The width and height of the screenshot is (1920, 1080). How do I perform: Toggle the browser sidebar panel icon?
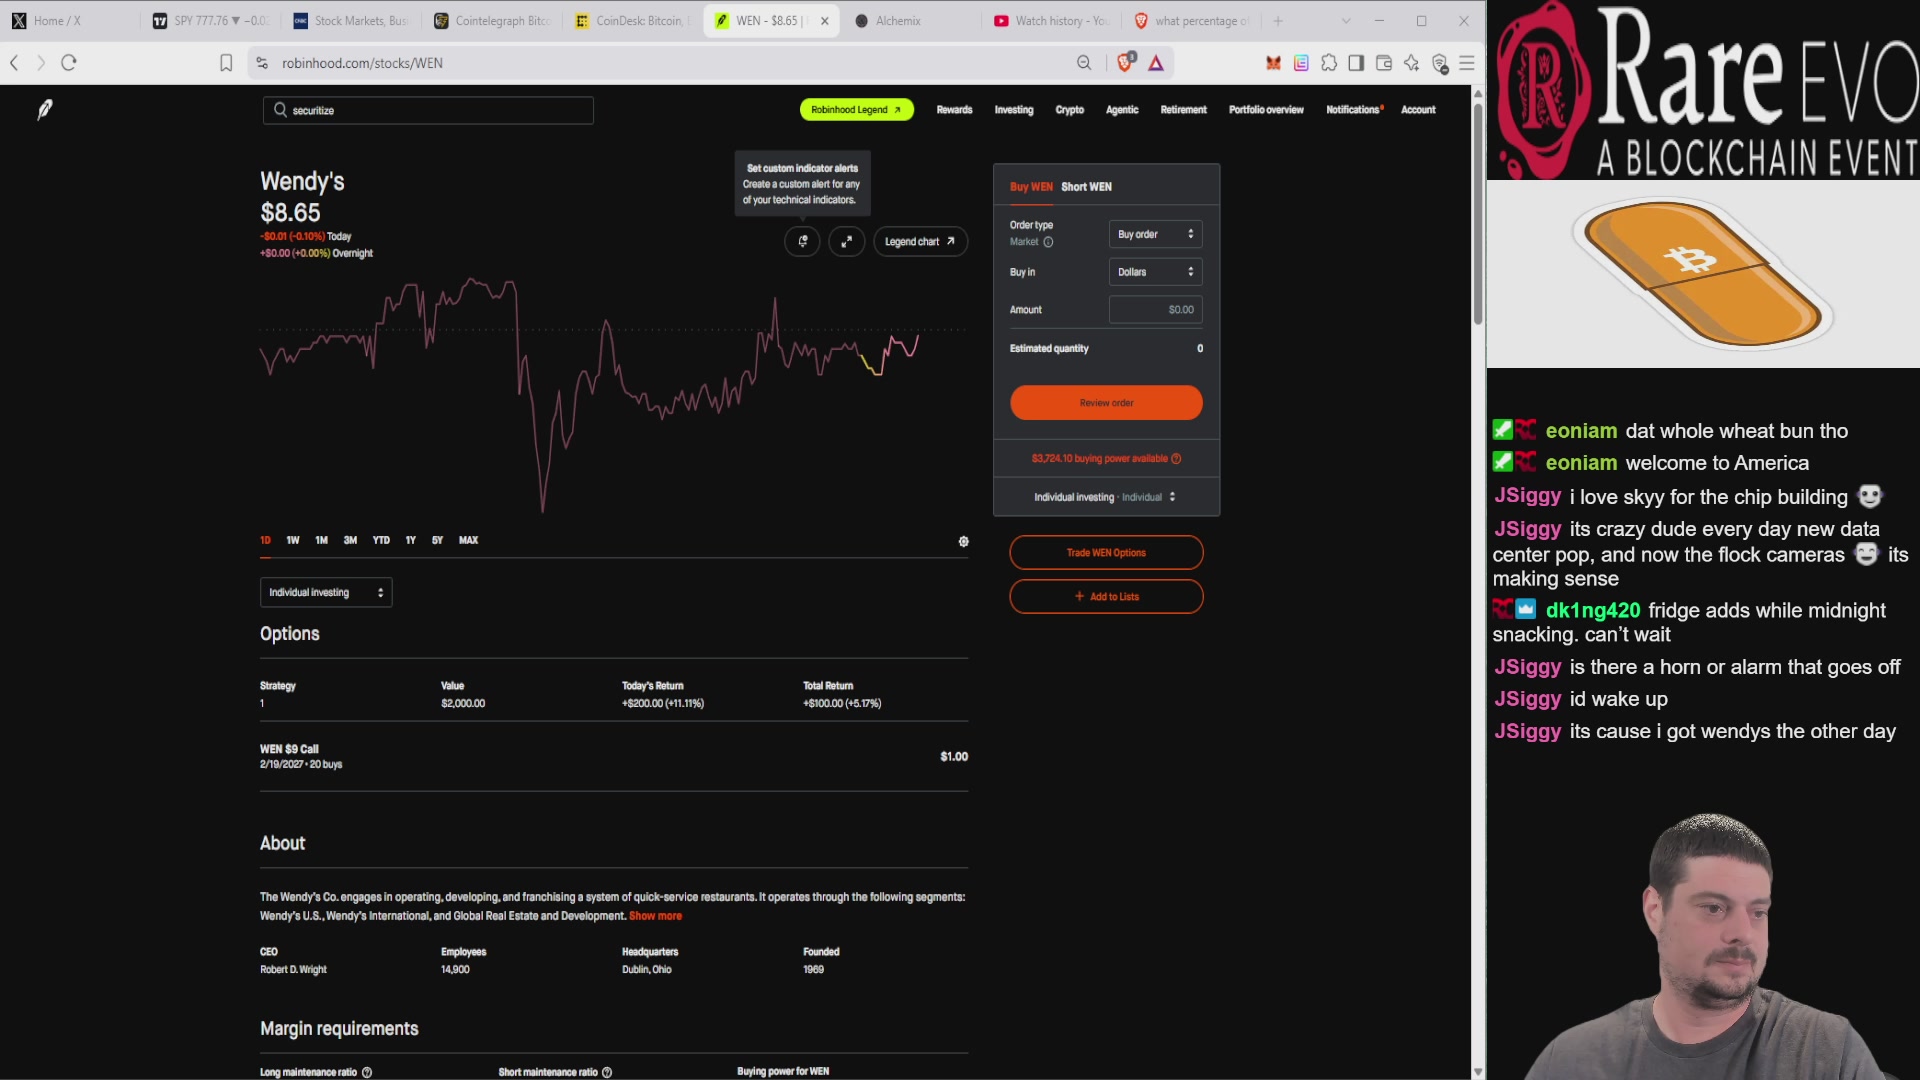[1356, 63]
